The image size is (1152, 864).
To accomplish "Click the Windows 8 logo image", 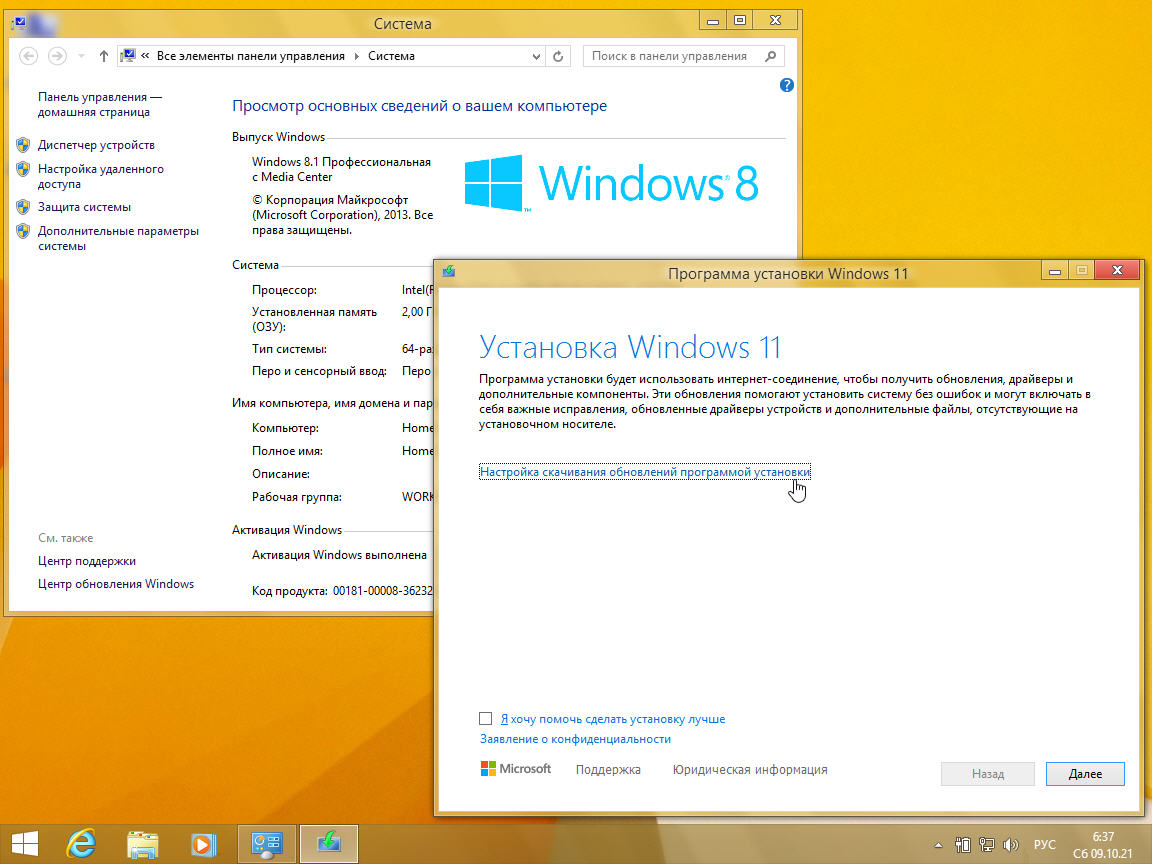I will tap(611, 182).
